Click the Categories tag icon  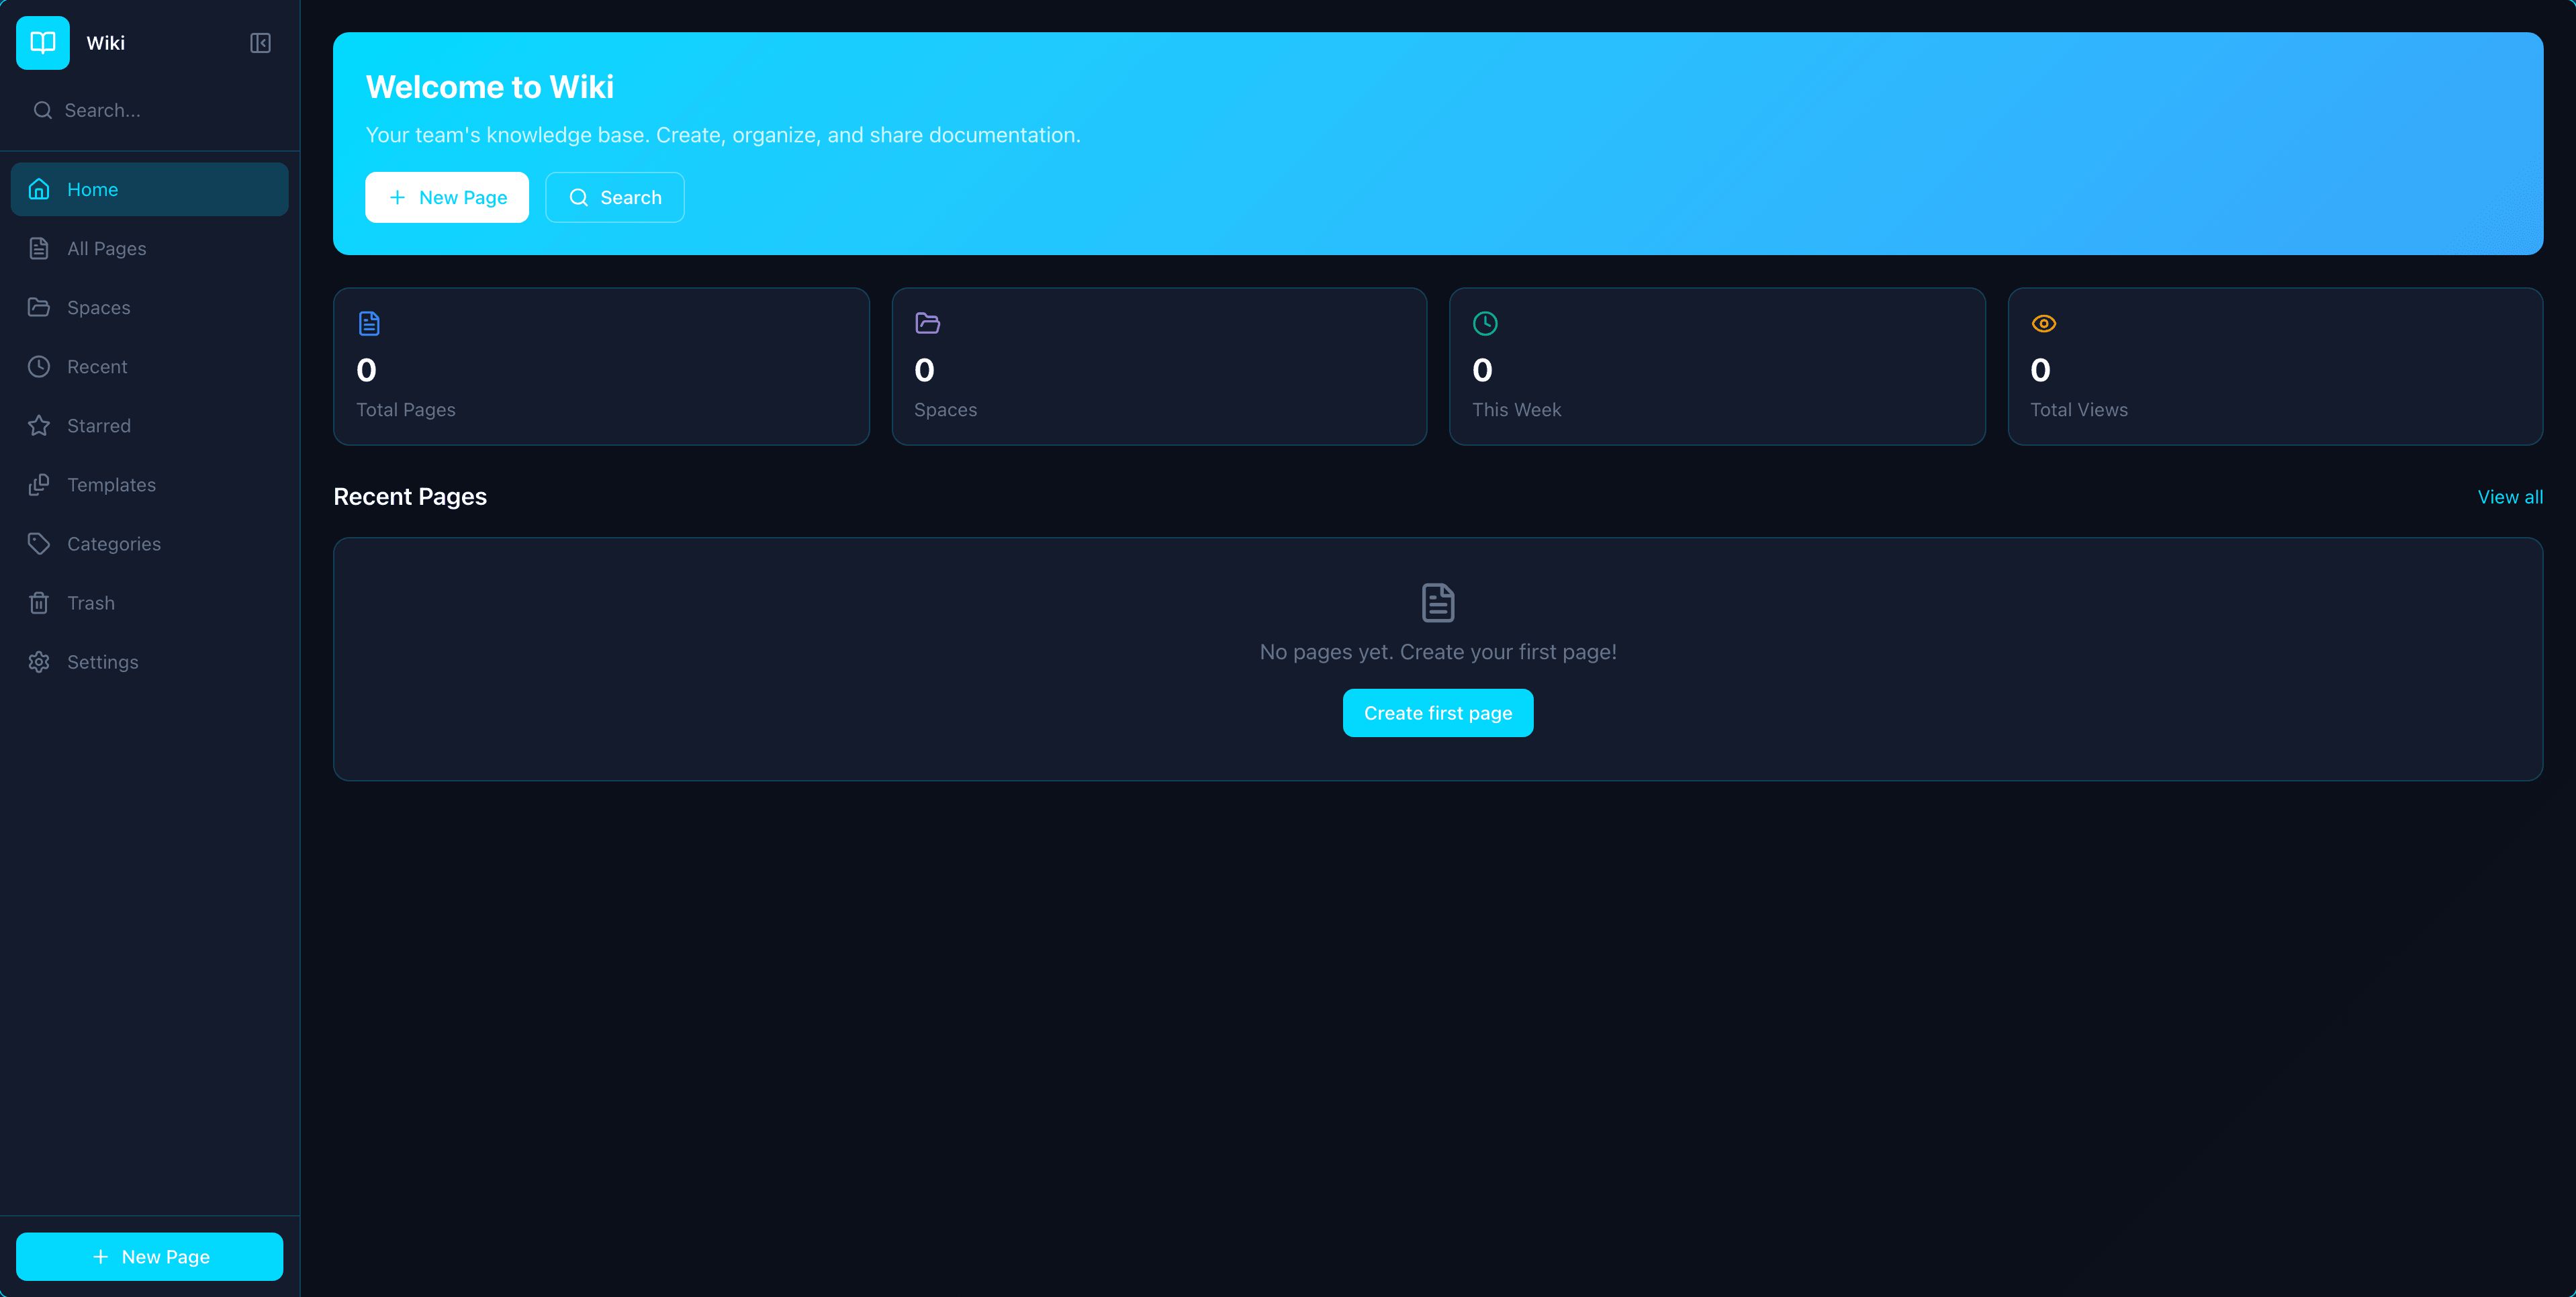coord(39,543)
